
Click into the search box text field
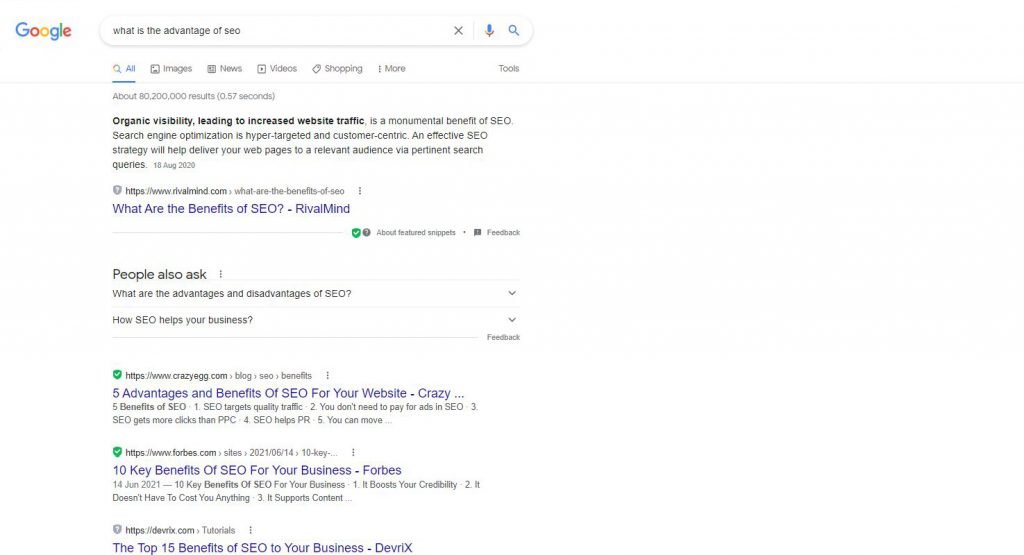[x=278, y=31]
